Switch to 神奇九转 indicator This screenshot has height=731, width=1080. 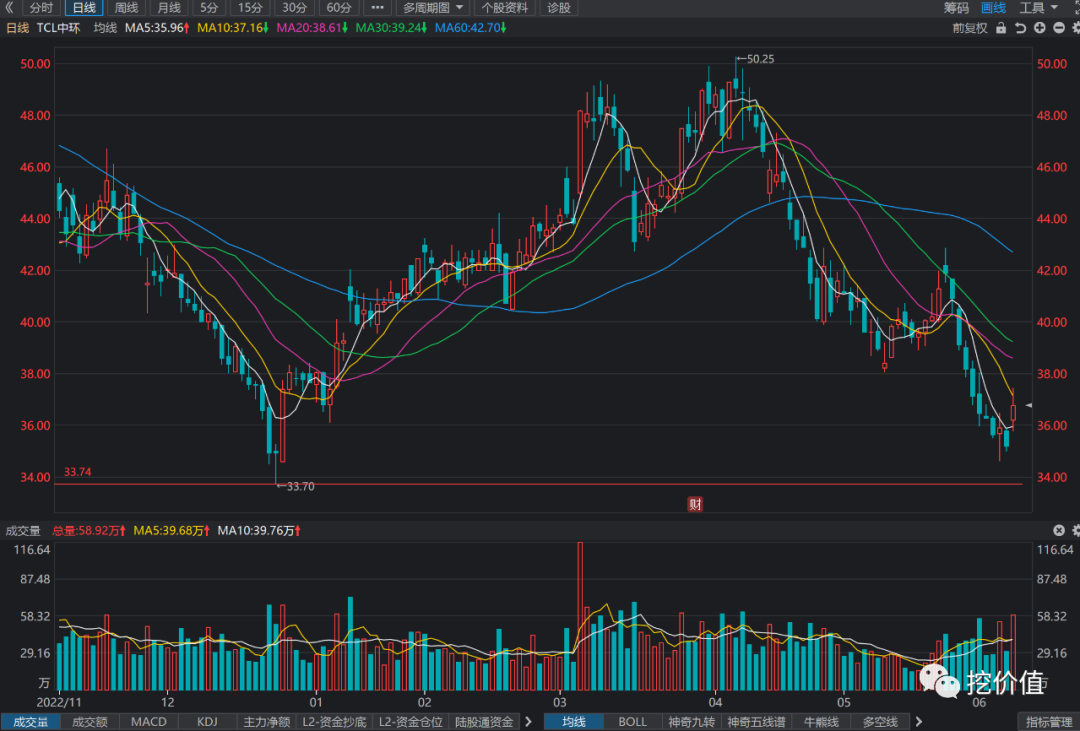692,722
